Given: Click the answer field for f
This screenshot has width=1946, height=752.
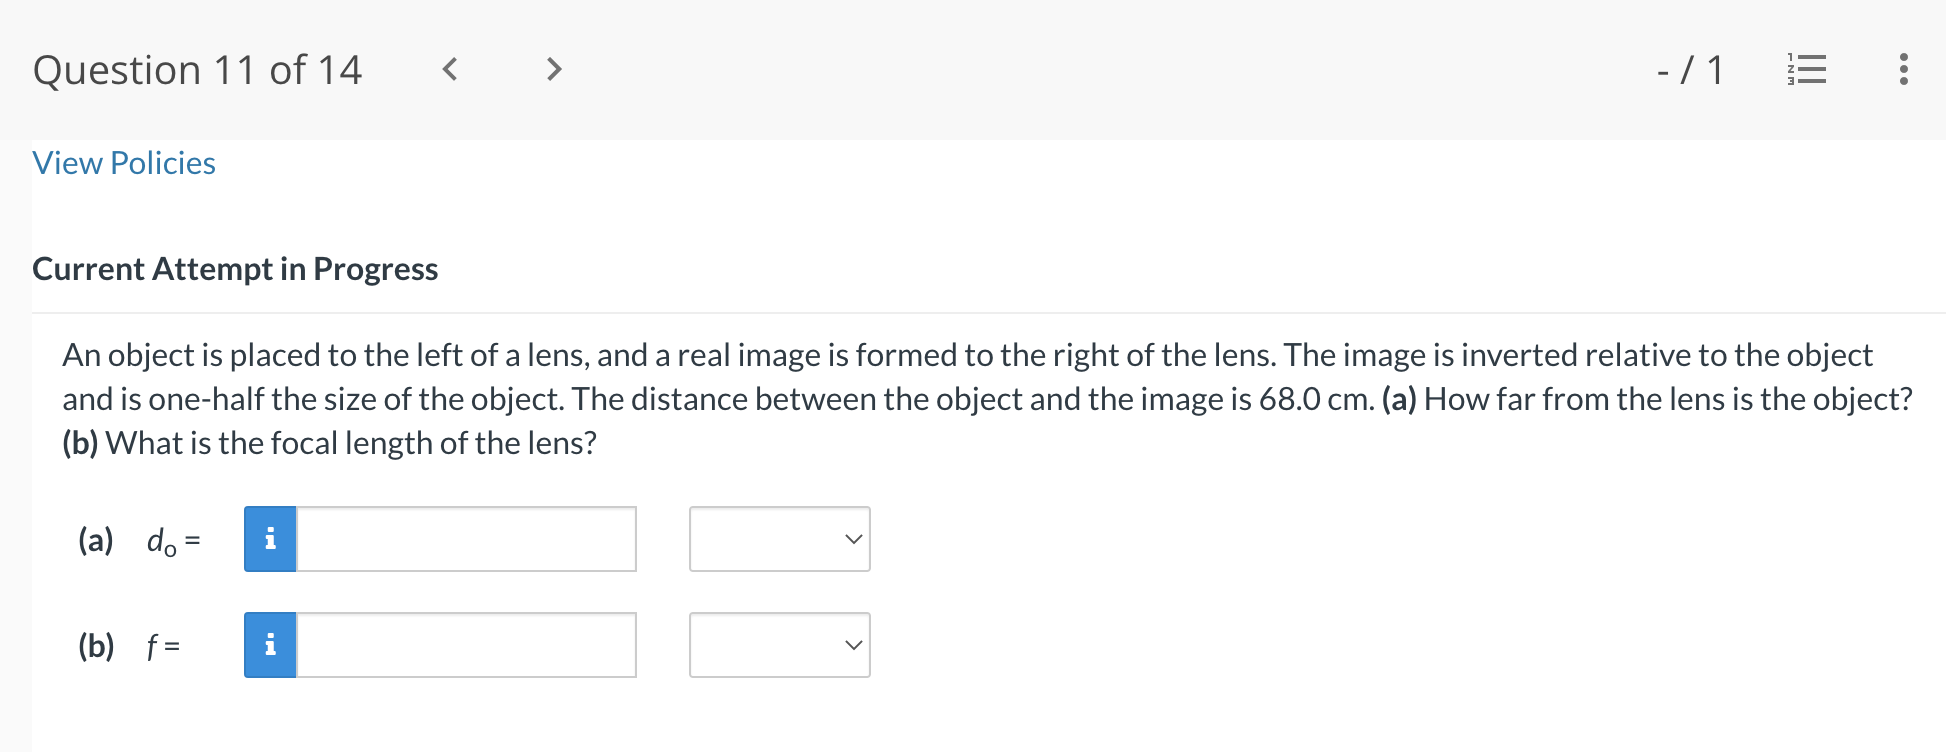Looking at the screenshot, I should (x=465, y=645).
